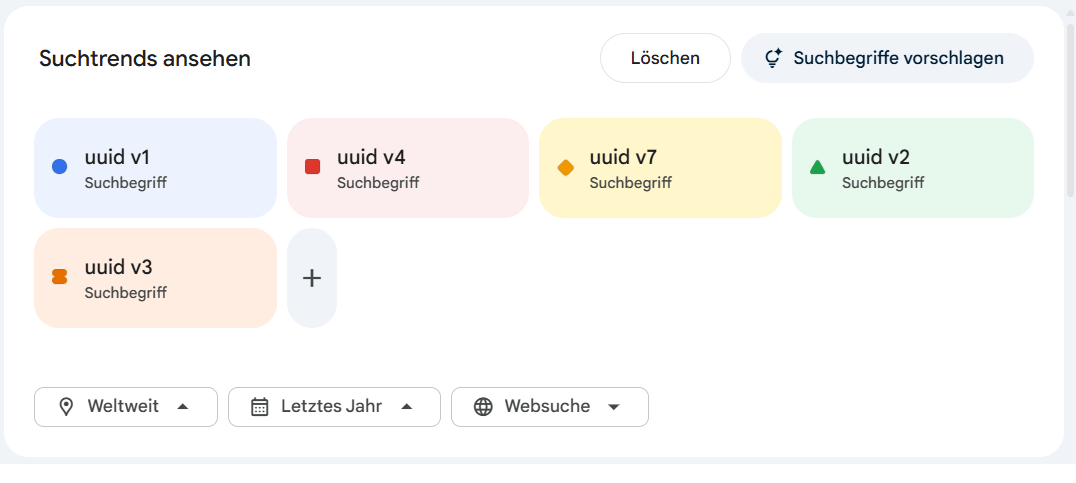Open the Letztes Jahr time range dropdown

tap(334, 407)
